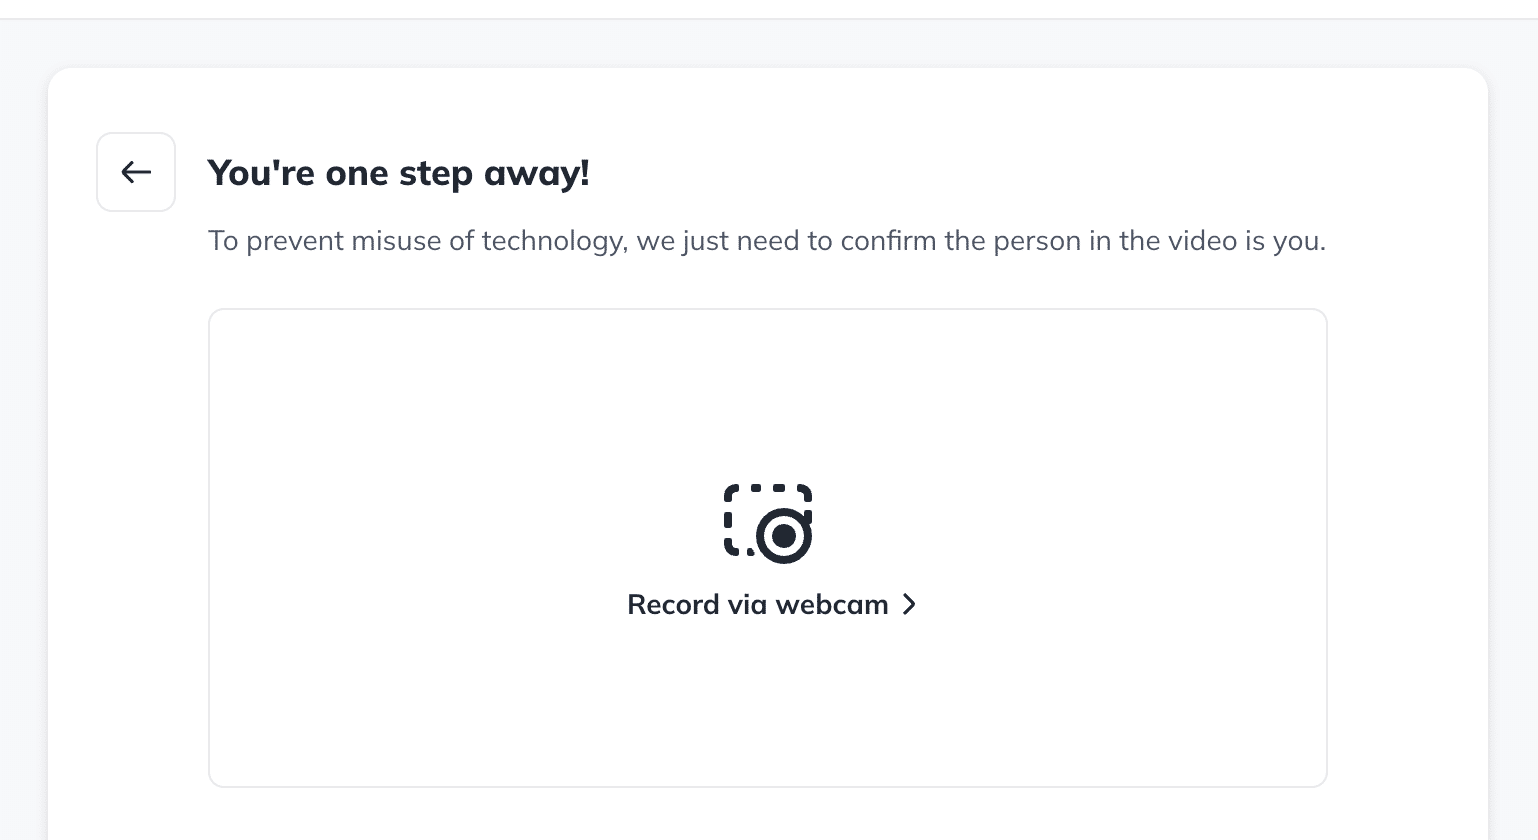Click the chevron beside Record via webcam
1538x840 pixels.
pyautogui.click(x=909, y=604)
